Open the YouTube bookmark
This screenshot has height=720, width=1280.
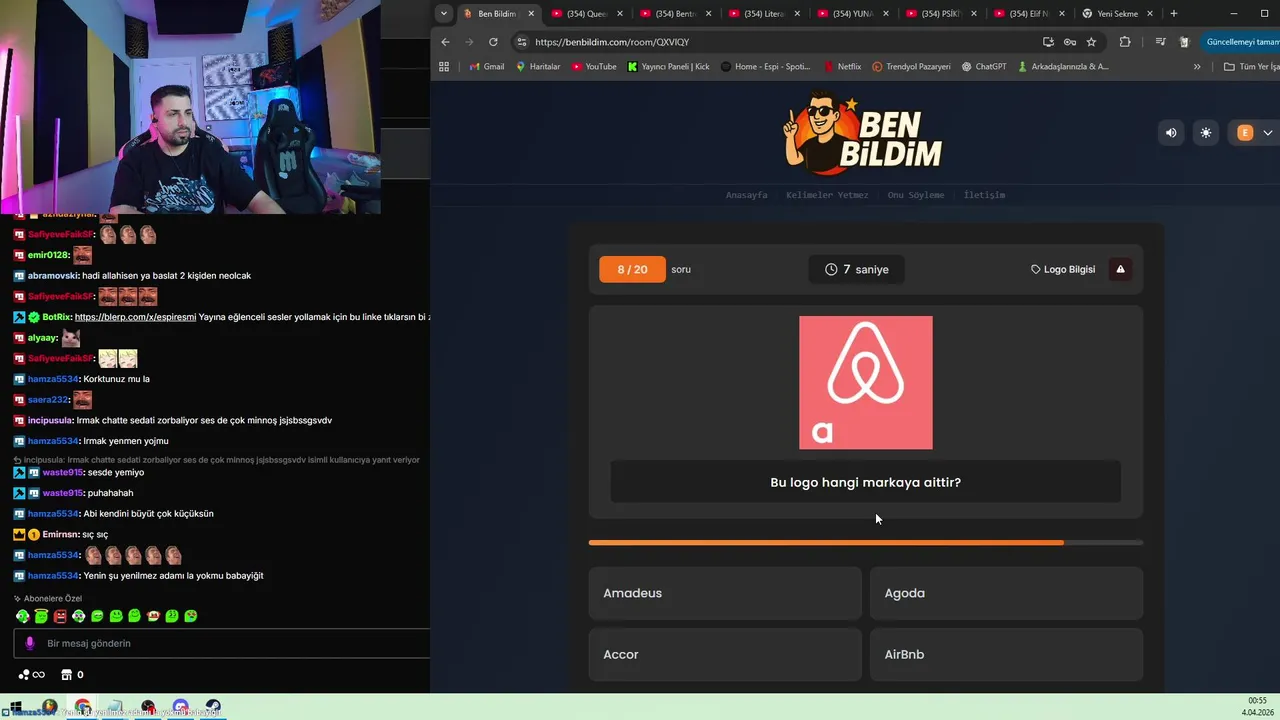[x=594, y=67]
